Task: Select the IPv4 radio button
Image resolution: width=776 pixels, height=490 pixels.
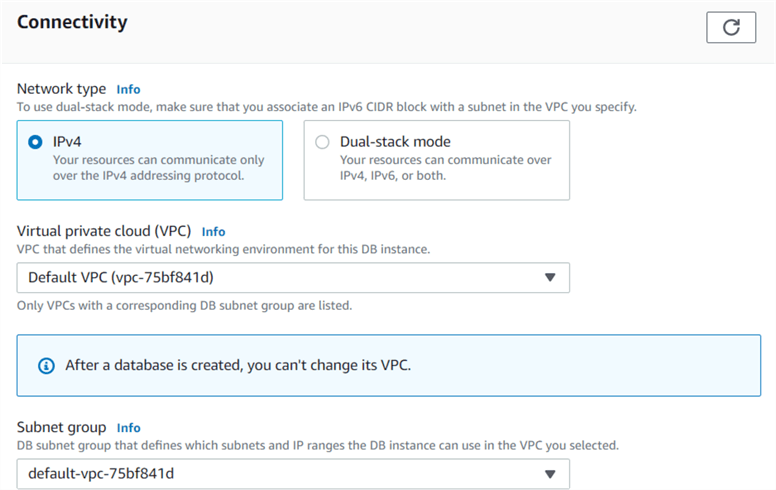Action: [x=36, y=142]
